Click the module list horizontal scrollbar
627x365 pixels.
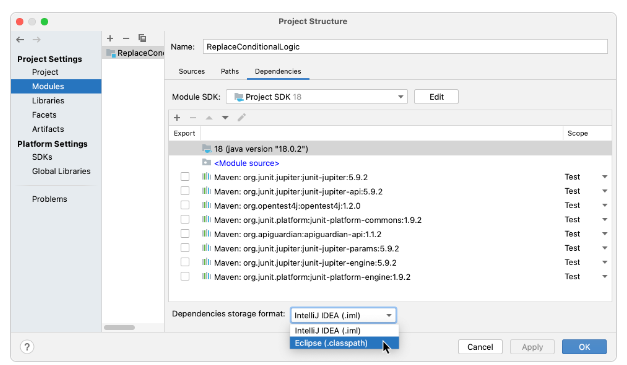pos(119,327)
